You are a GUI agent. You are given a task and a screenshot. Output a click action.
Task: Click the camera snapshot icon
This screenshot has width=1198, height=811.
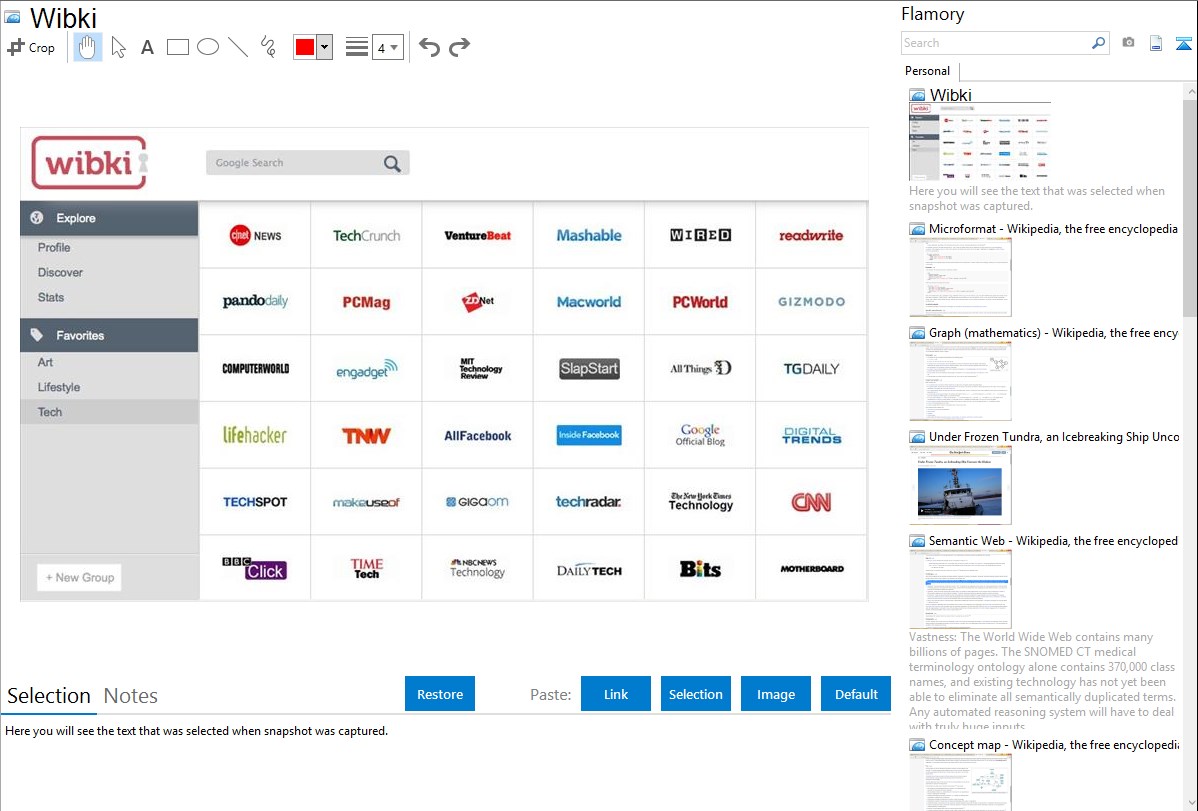tap(1128, 43)
